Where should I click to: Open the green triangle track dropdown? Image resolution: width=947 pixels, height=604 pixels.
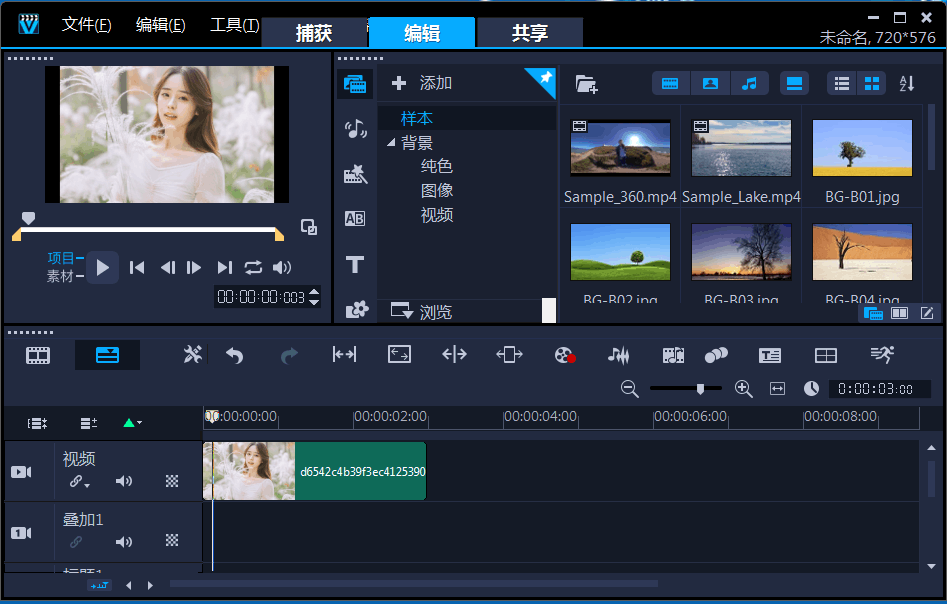click(x=132, y=423)
